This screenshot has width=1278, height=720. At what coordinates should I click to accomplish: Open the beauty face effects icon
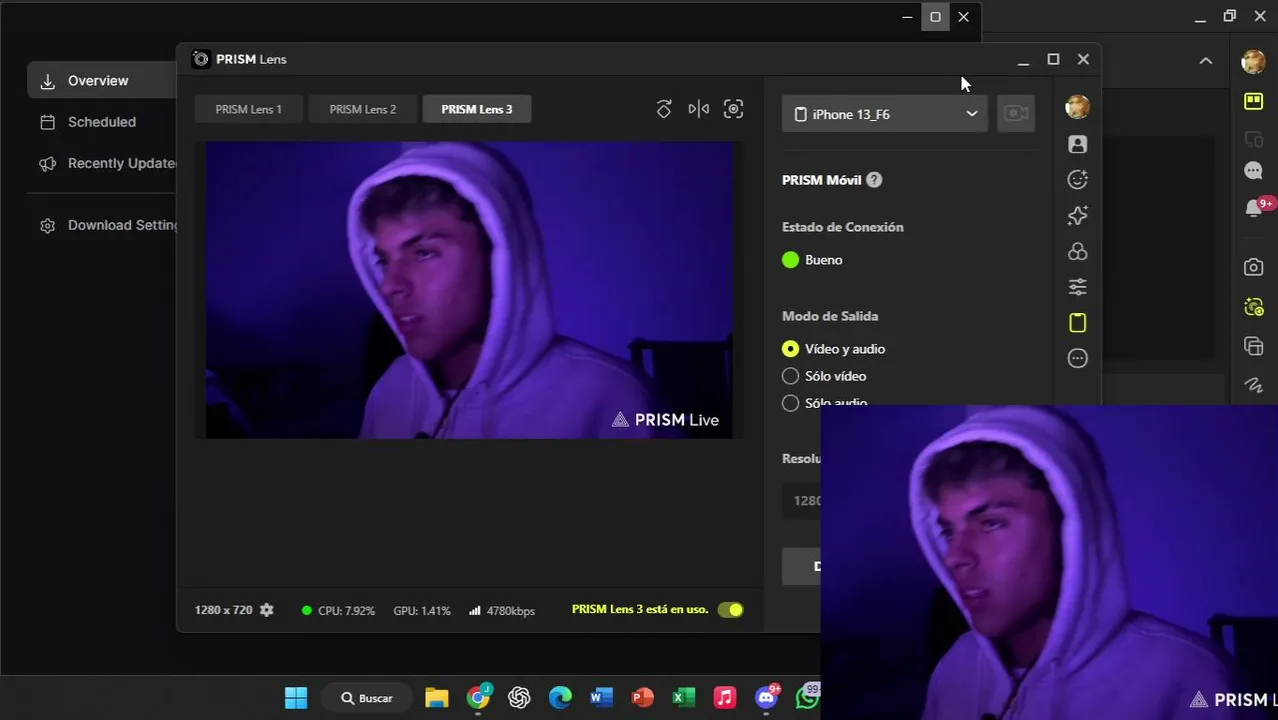point(1077,180)
